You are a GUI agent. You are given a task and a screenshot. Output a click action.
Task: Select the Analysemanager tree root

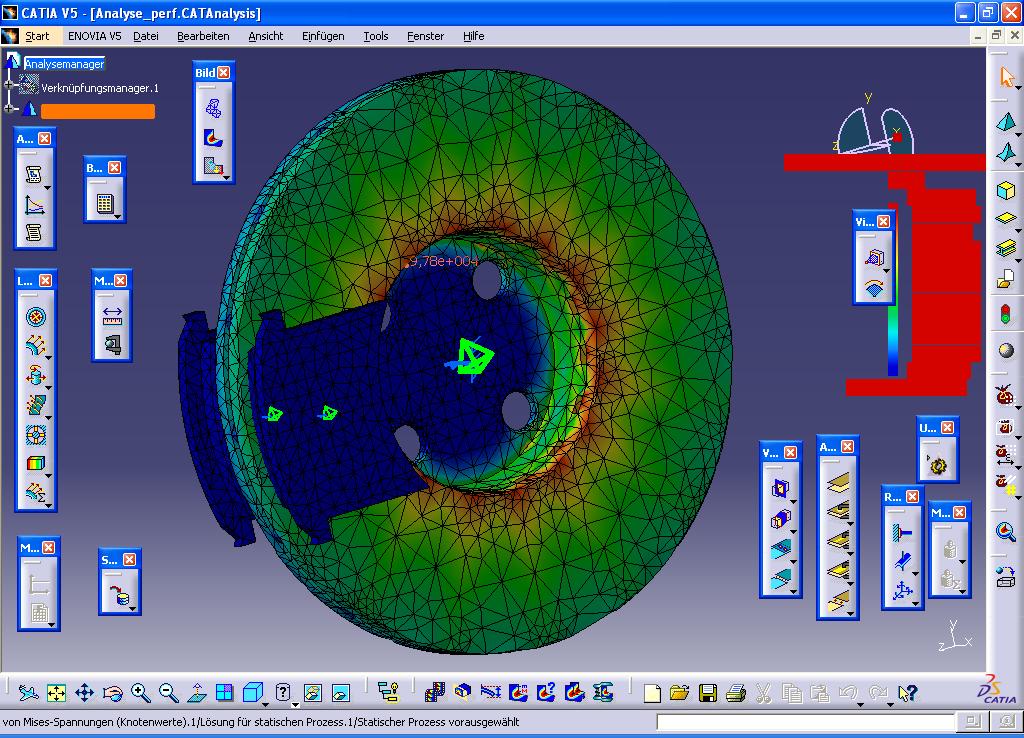64,63
